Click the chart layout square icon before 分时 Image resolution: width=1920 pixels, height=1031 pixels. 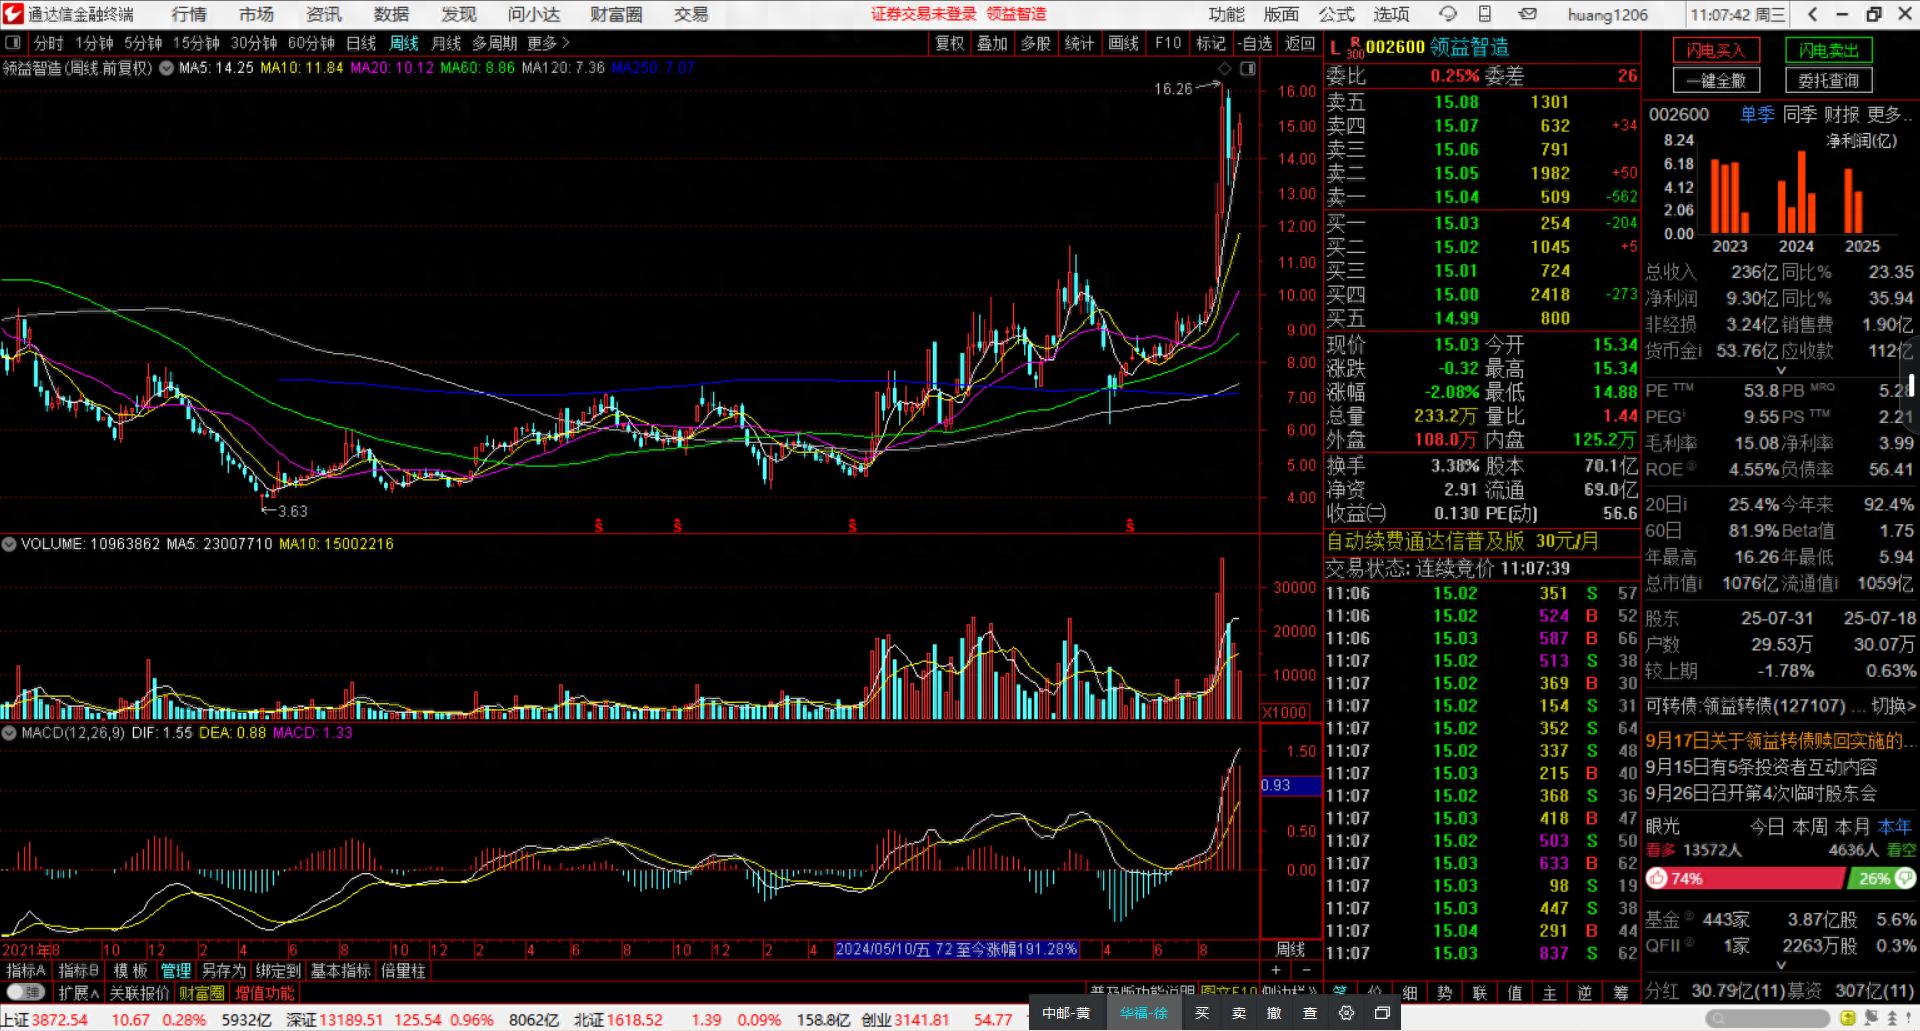13,43
